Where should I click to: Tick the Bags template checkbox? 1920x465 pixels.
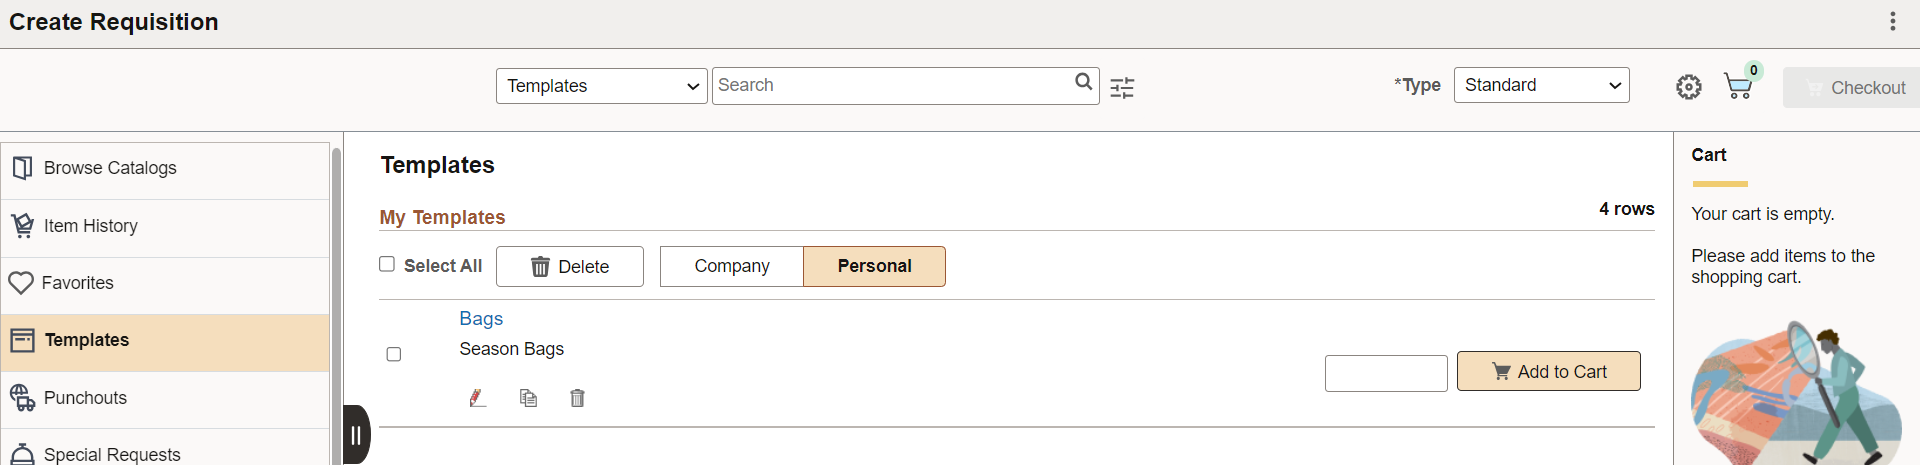(394, 354)
